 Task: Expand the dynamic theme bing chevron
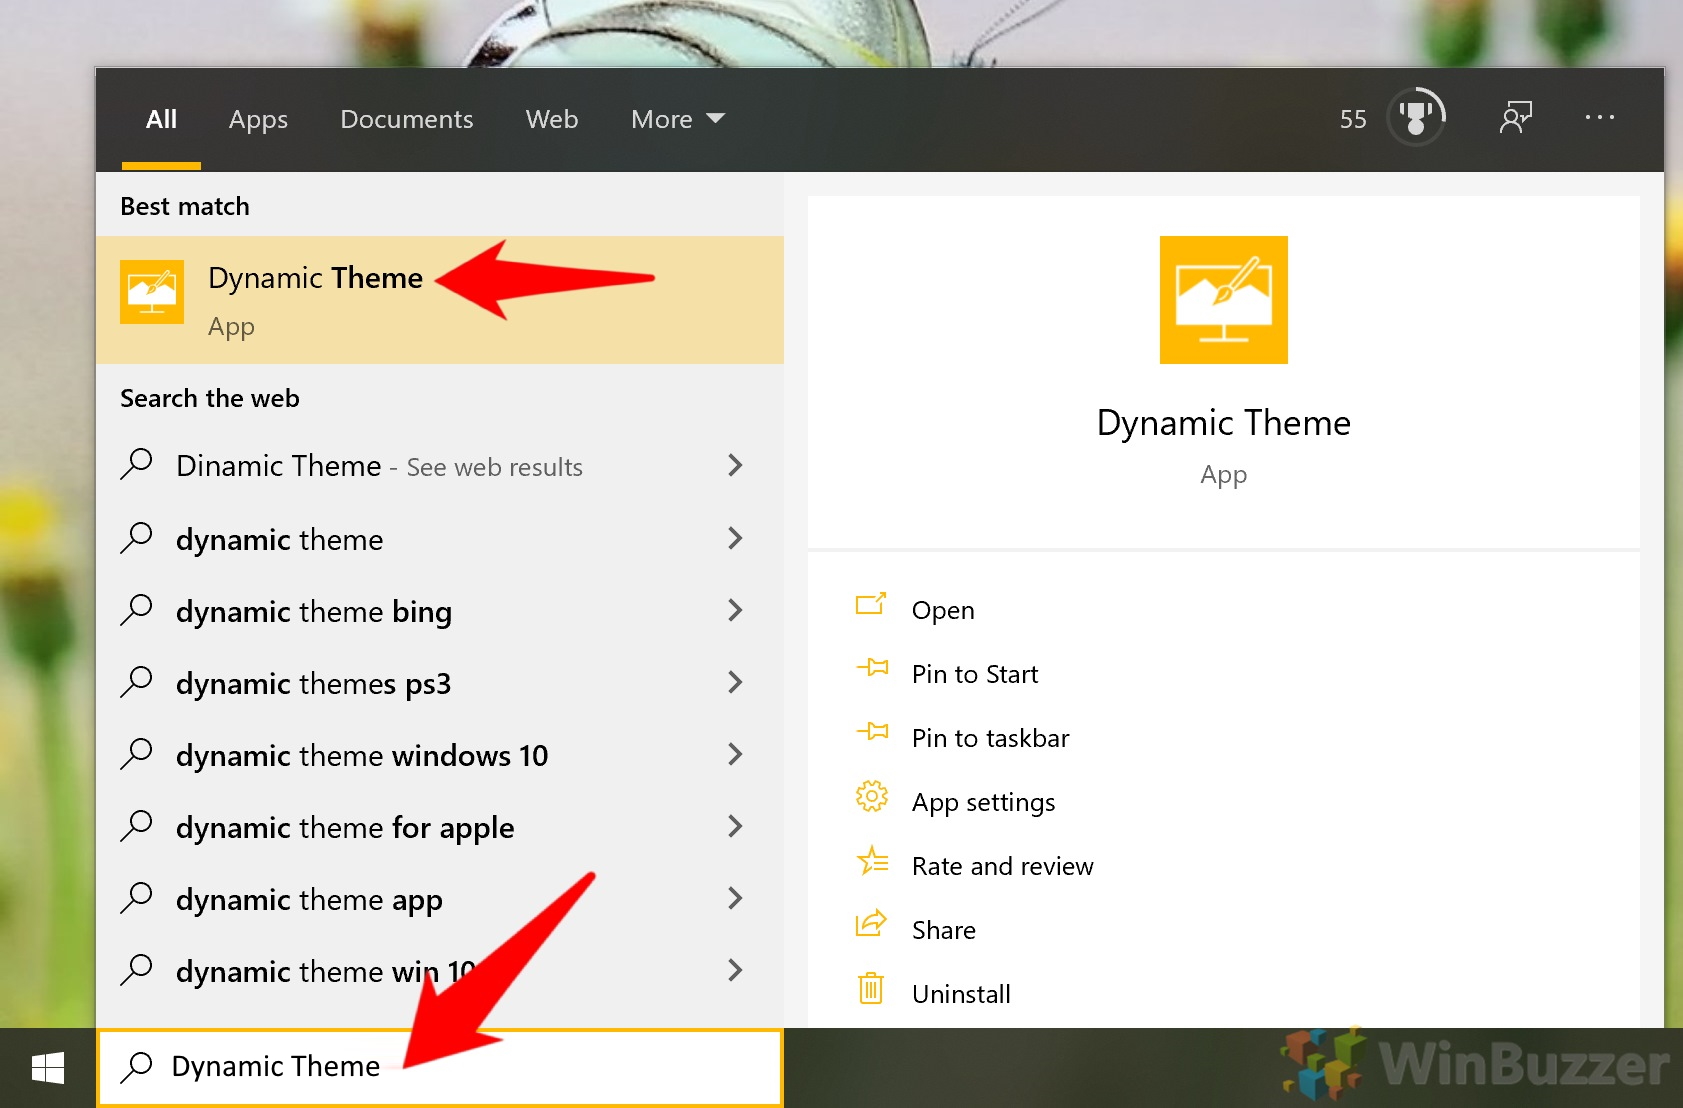pyautogui.click(x=735, y=610)
